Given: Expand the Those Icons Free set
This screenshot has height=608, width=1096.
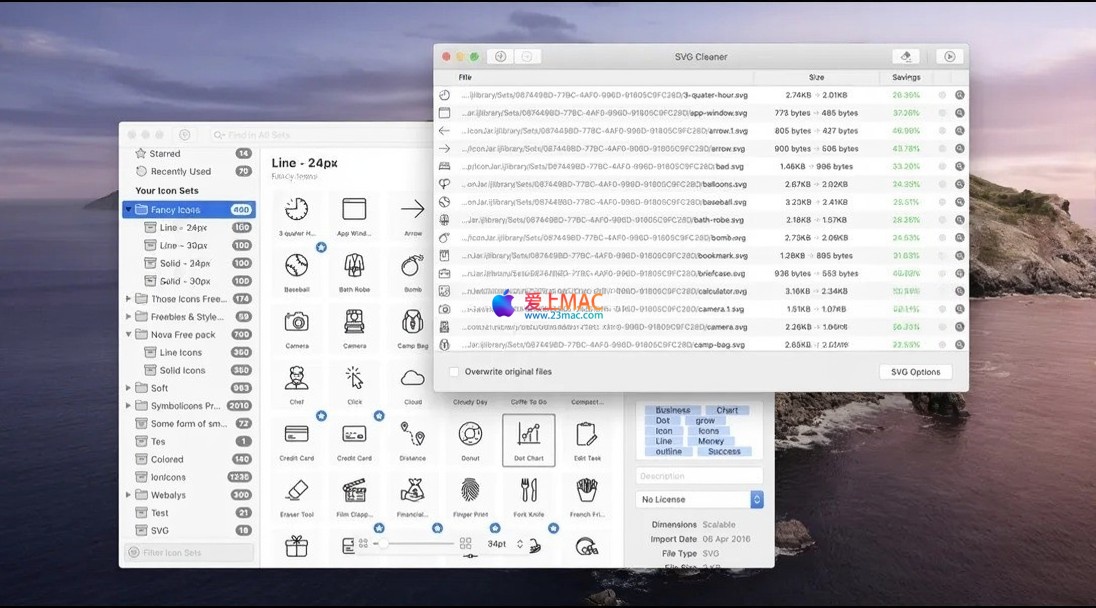Looking at the screenshot, I should click(x=129, y=299).
